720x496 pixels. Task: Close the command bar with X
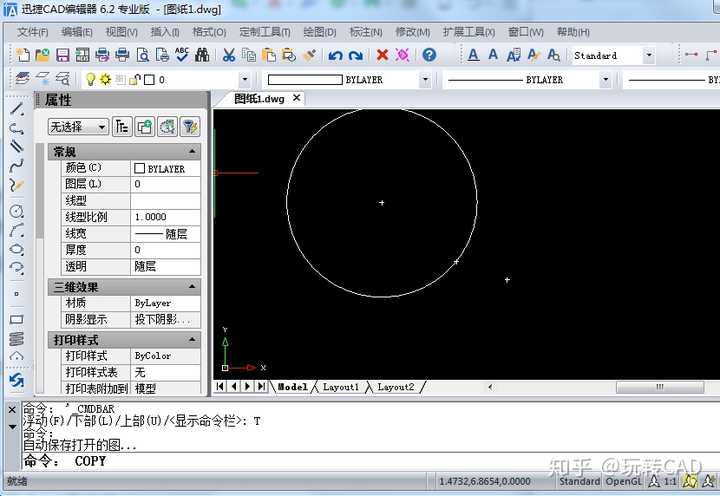coord(12,409)
